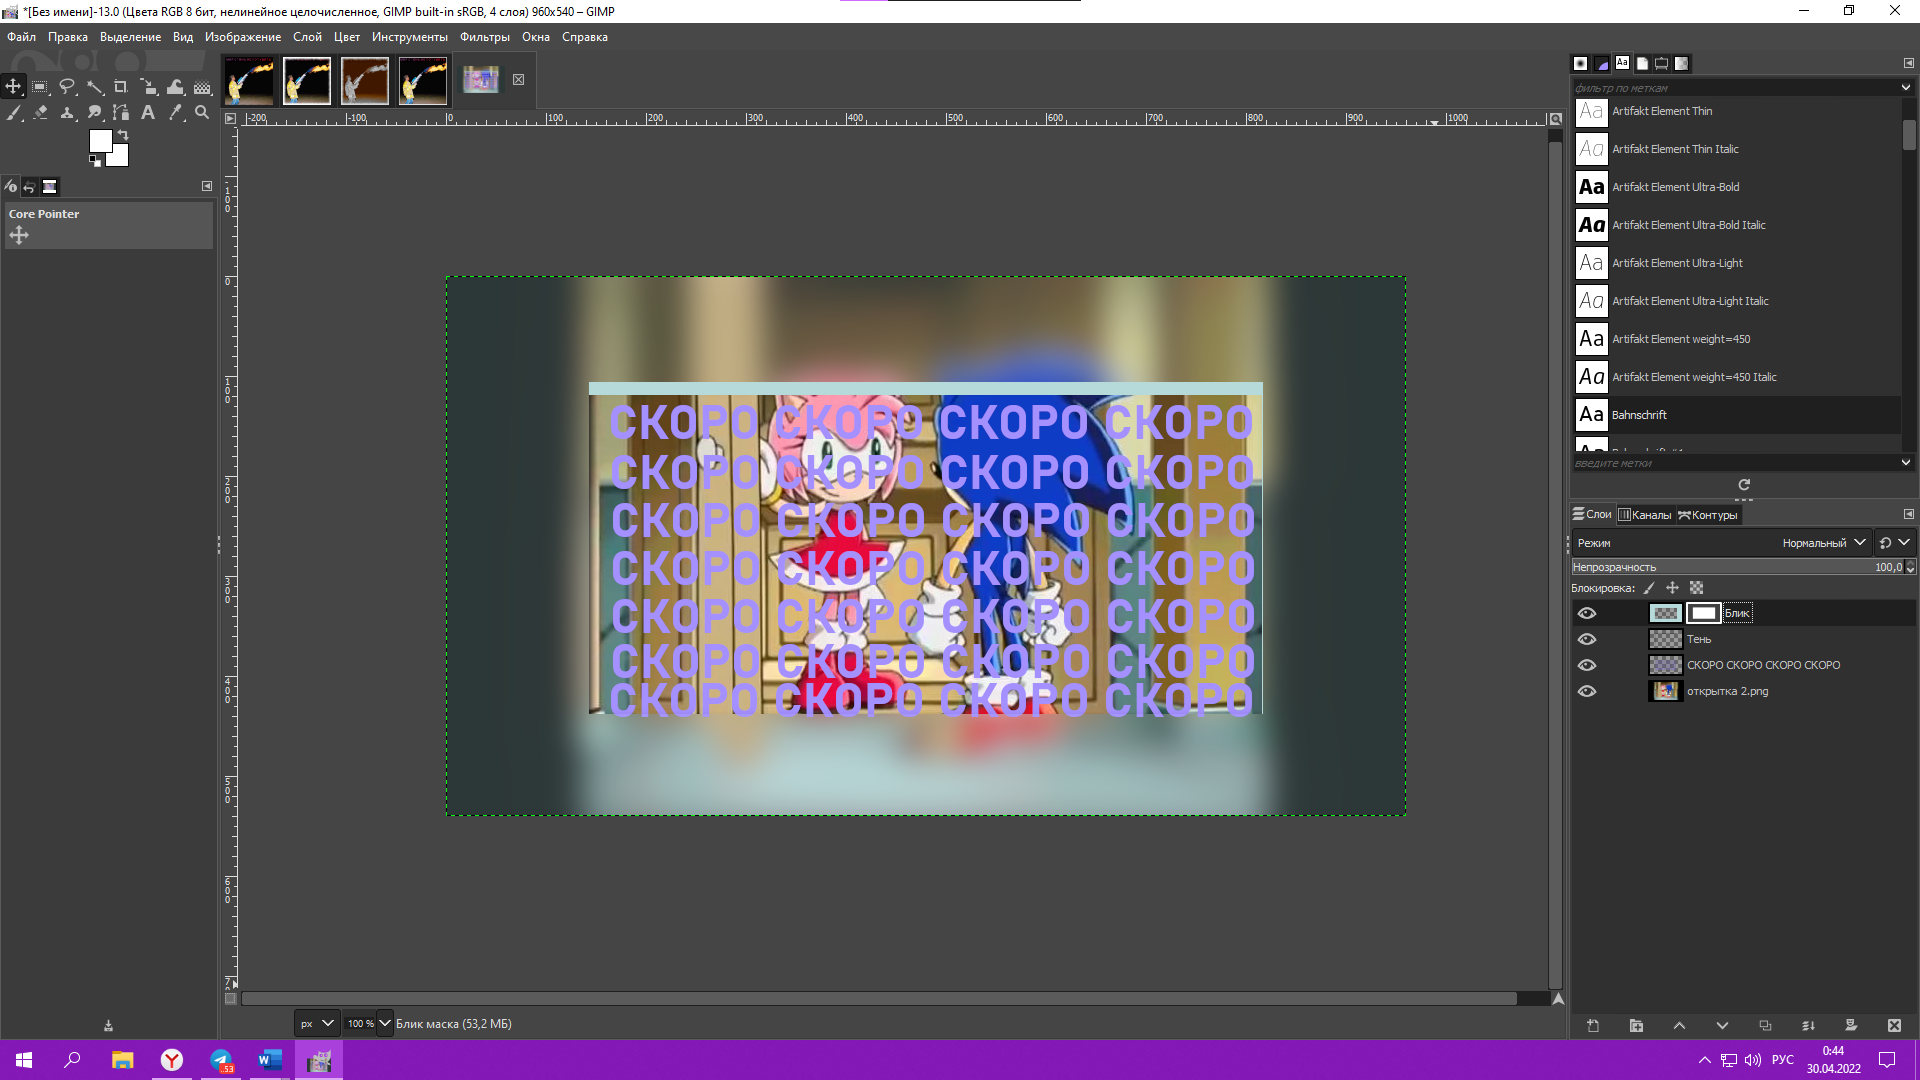The height and width of the screenshot is (1080, 1920).
Task: Open the Document History tab
Action: point(1642,63)
